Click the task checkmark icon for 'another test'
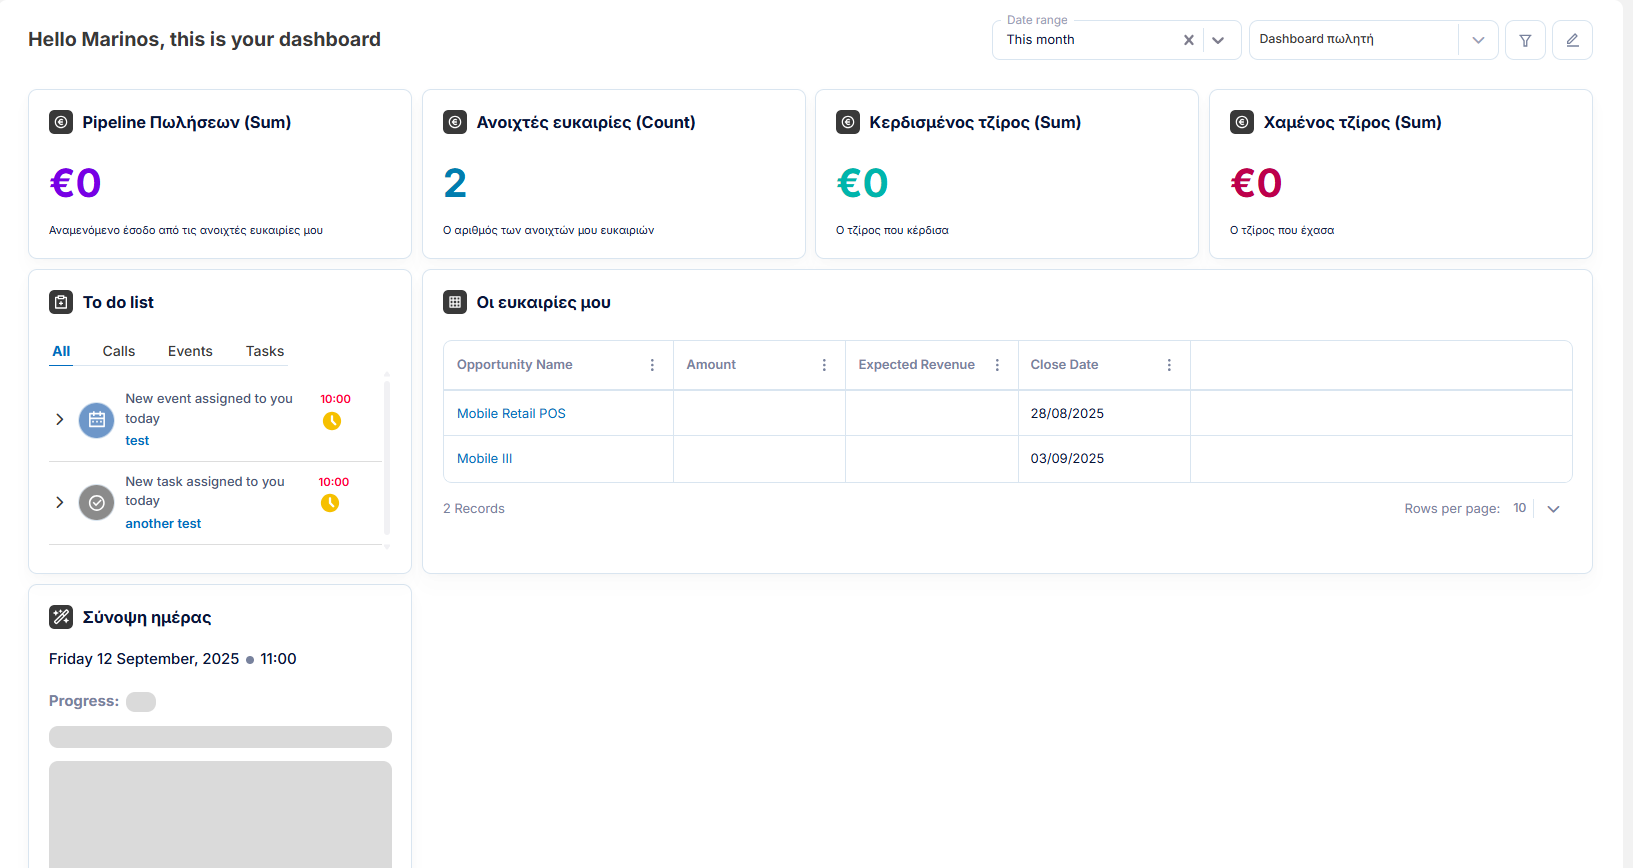 [97, 503]
